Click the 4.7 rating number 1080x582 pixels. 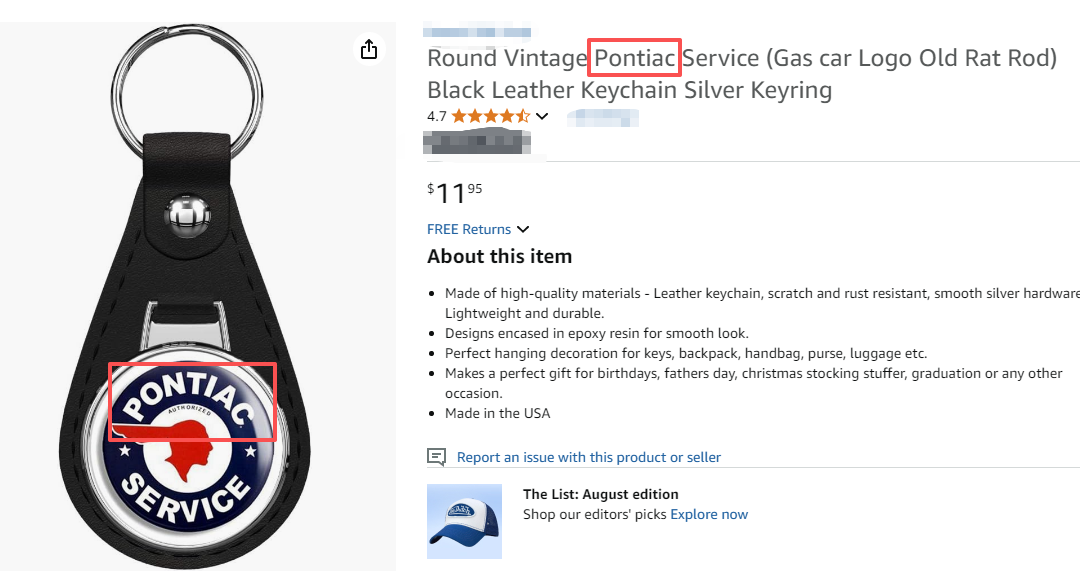[436, 116]
